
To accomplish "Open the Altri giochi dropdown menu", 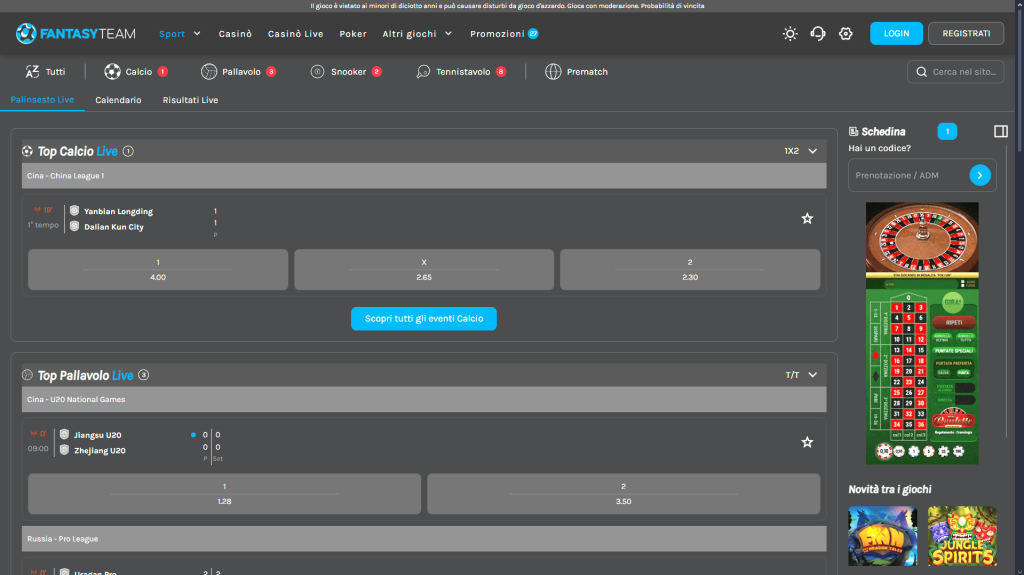I will (417, 33).
